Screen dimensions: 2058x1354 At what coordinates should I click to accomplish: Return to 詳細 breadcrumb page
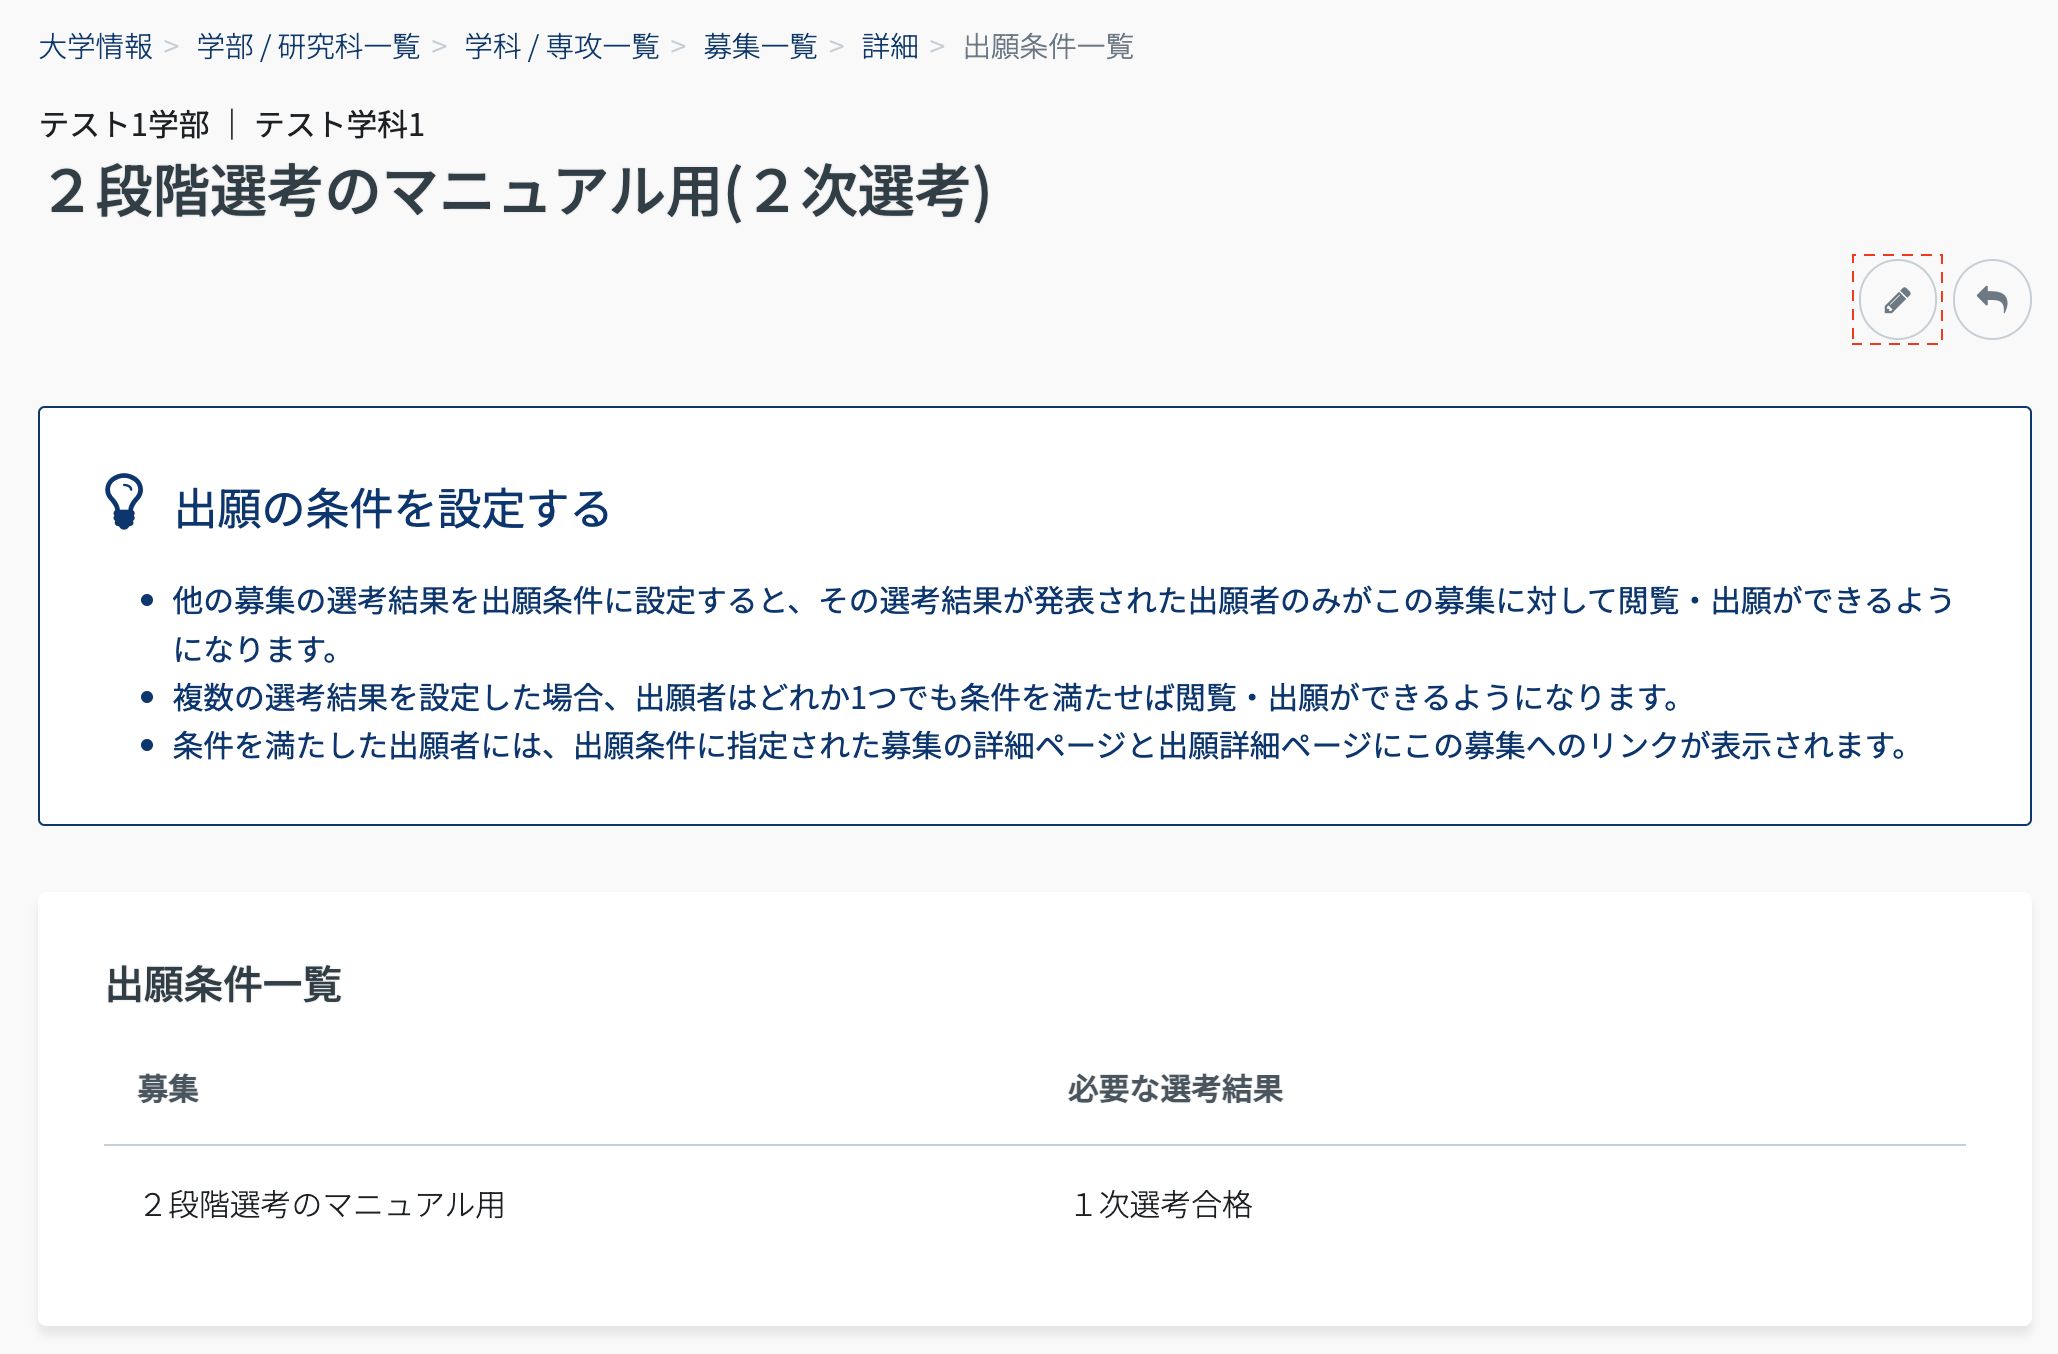coord(890,47)
